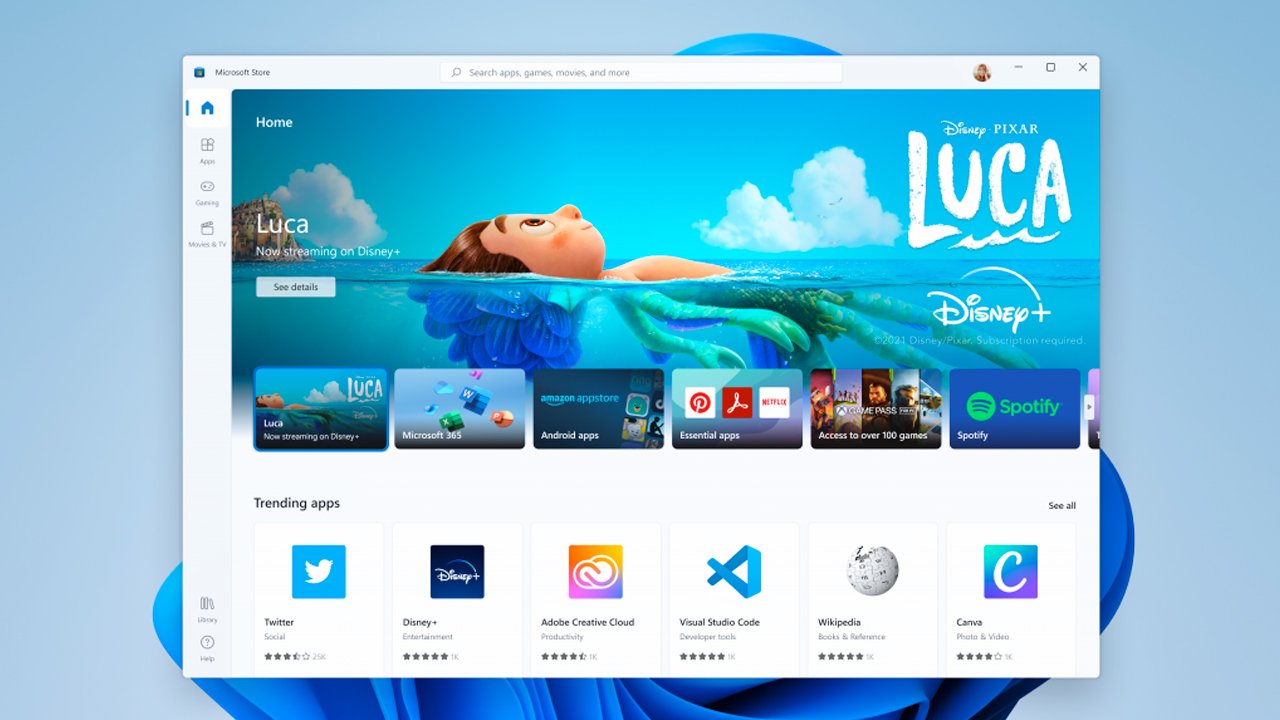The height and width of the screenshot is (720, 1280).
Task: Open the Home sidebar icon
Action: [x=207, y=108]
